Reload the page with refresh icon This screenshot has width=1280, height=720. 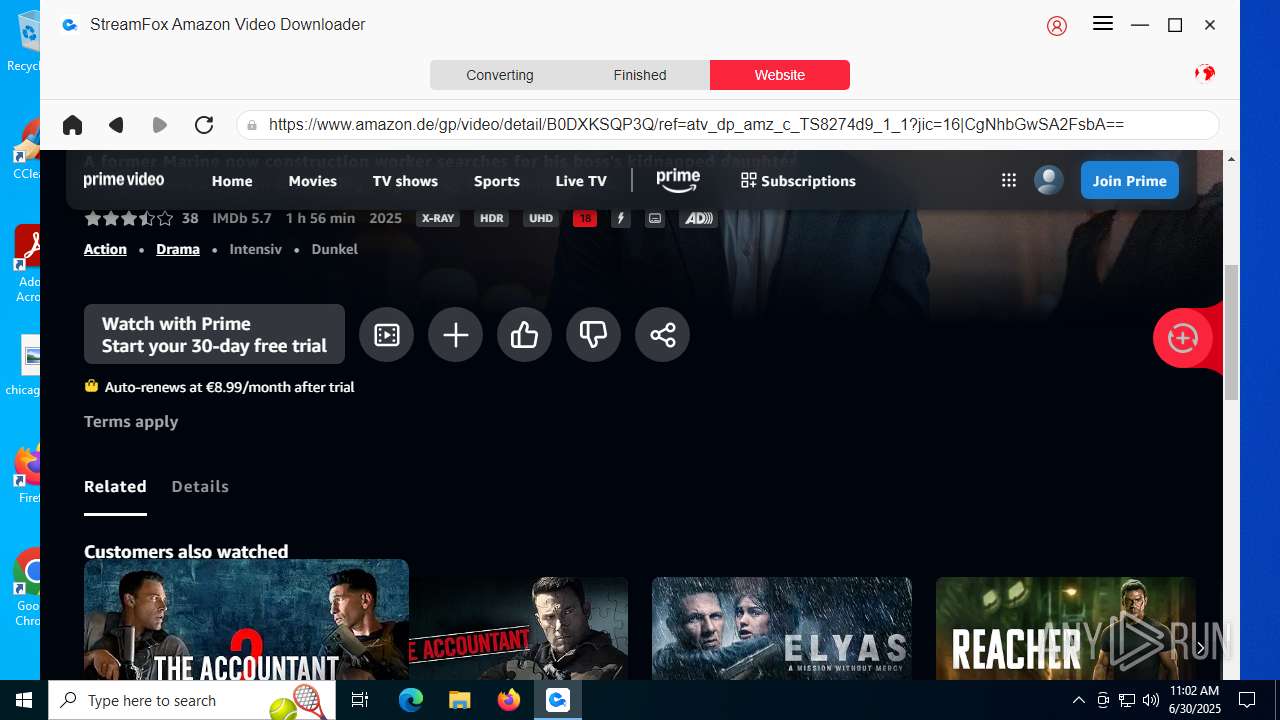pyautogui.click(x=204, y=125)
